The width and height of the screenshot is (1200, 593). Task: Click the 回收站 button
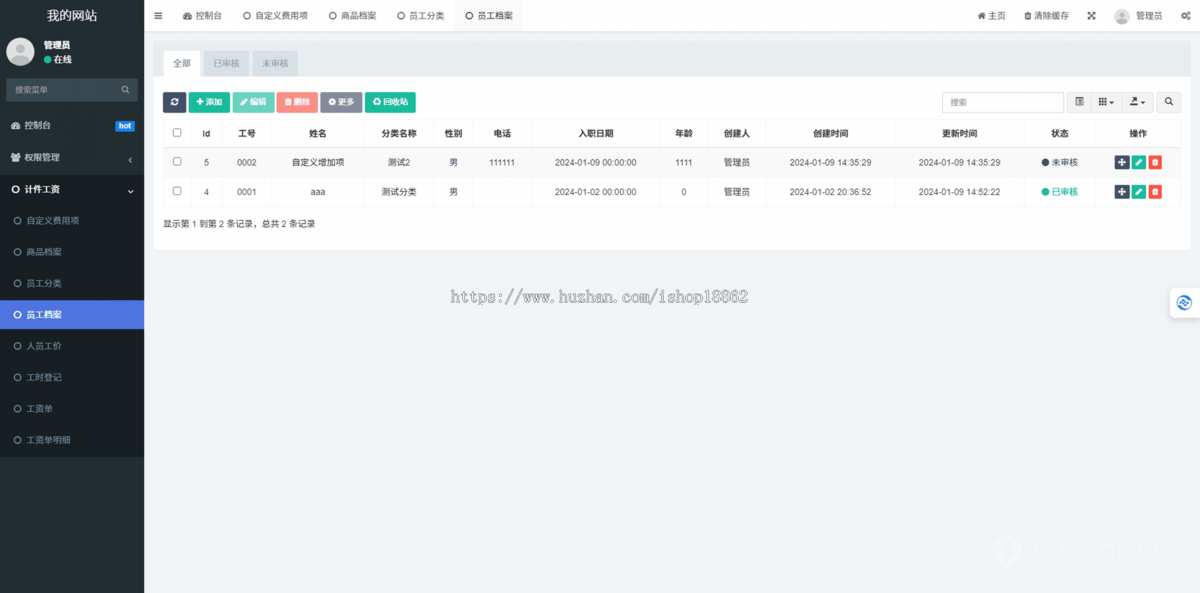pos(390,102)
